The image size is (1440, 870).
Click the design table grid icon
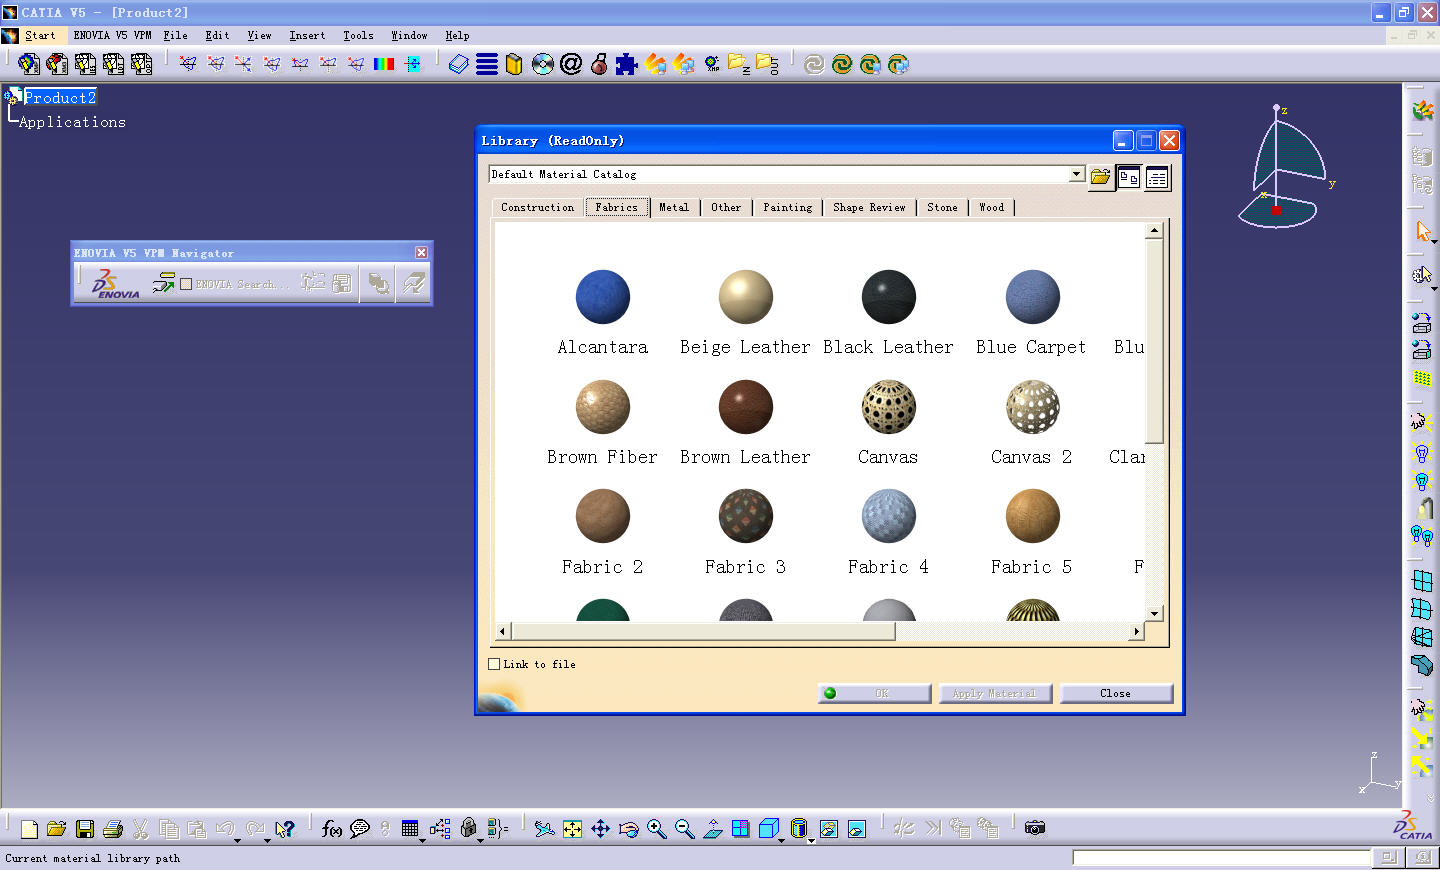point(410,828)
